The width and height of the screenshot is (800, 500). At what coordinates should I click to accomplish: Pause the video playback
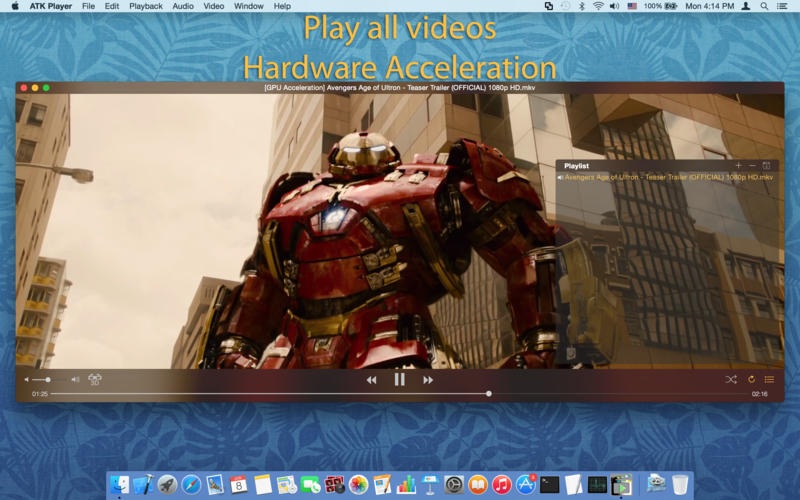[399, 379]
